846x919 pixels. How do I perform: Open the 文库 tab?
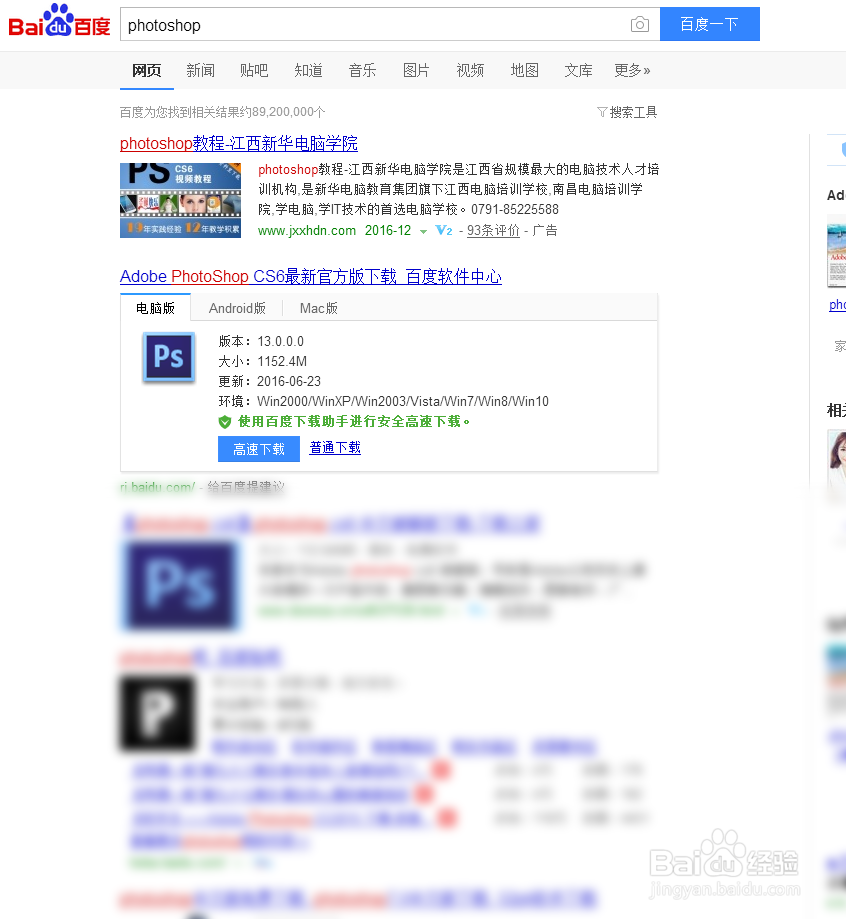coord(579,71)
